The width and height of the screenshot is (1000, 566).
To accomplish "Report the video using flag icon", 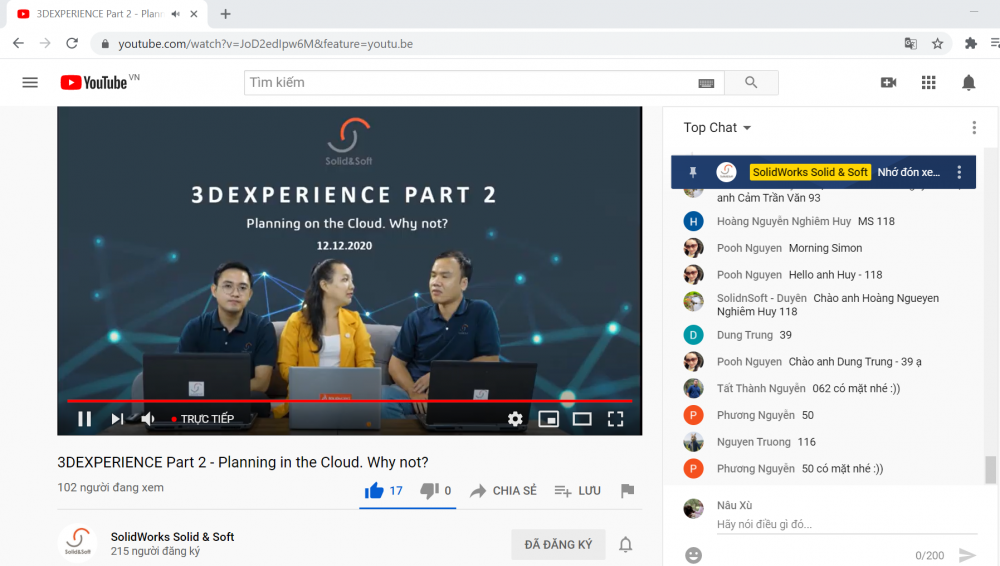I will pyautogui.click(x=628, y=490).
